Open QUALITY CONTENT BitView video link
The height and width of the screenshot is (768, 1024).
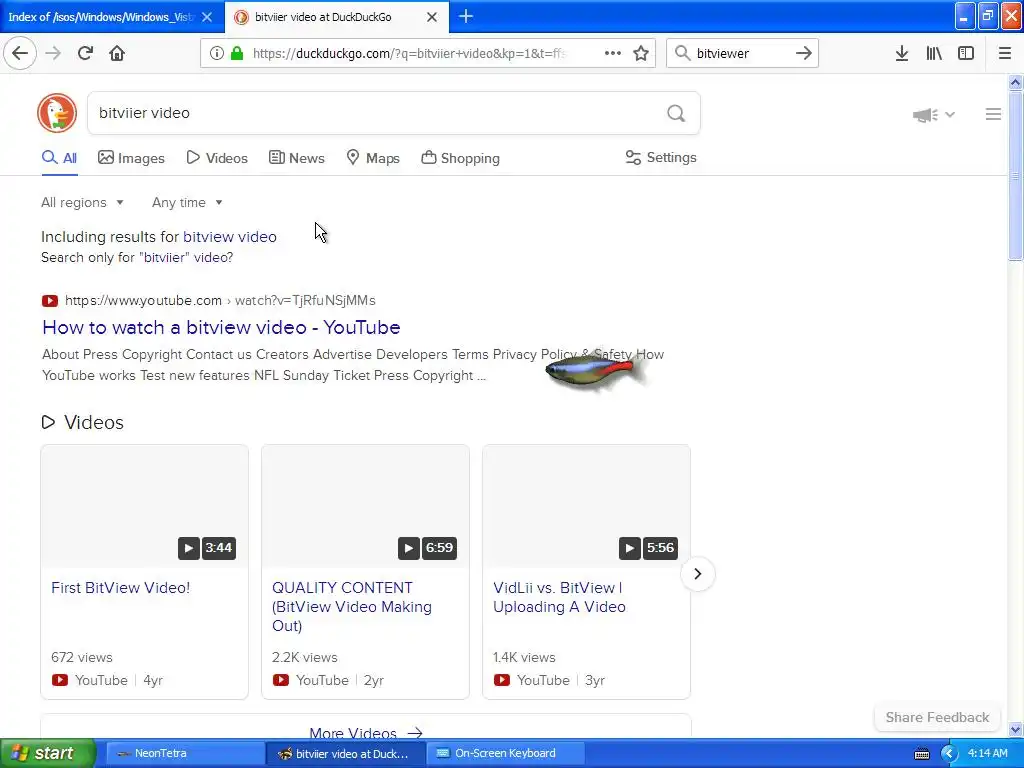point(351,607)
